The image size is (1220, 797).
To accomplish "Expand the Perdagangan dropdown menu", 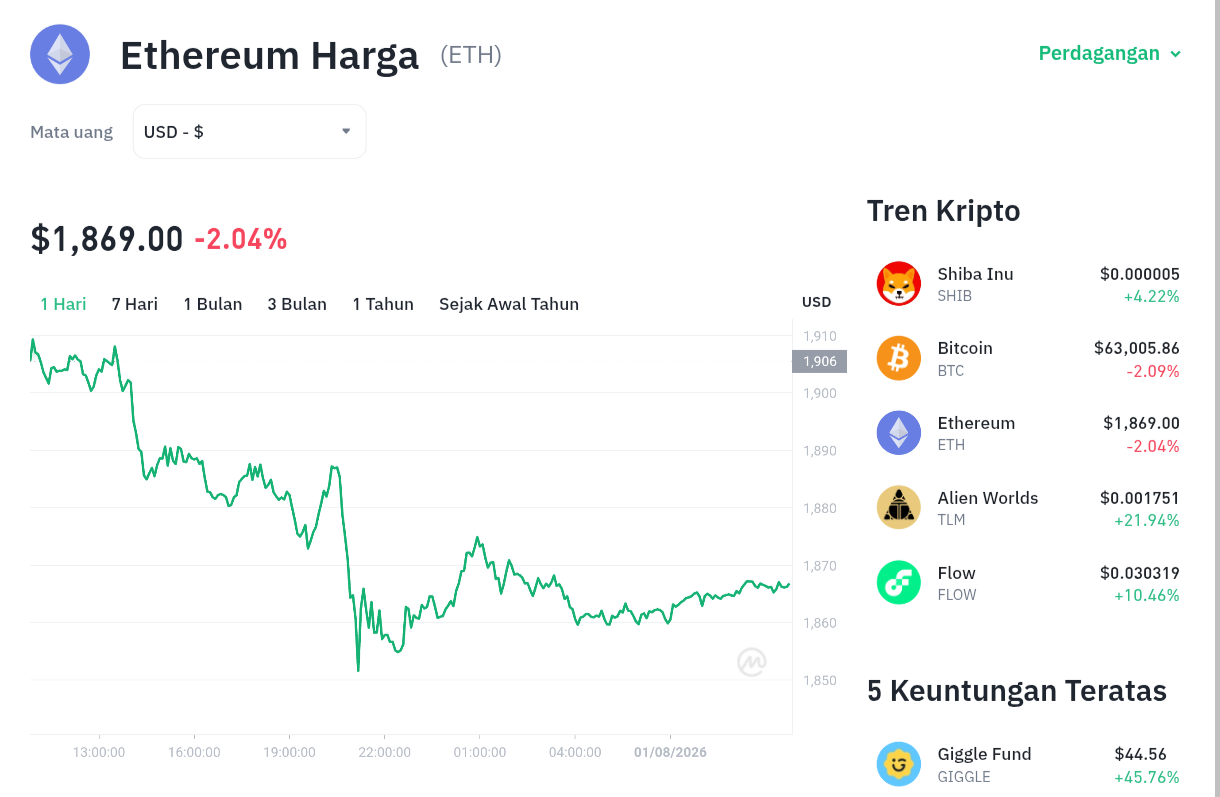I will point(1110,53).
